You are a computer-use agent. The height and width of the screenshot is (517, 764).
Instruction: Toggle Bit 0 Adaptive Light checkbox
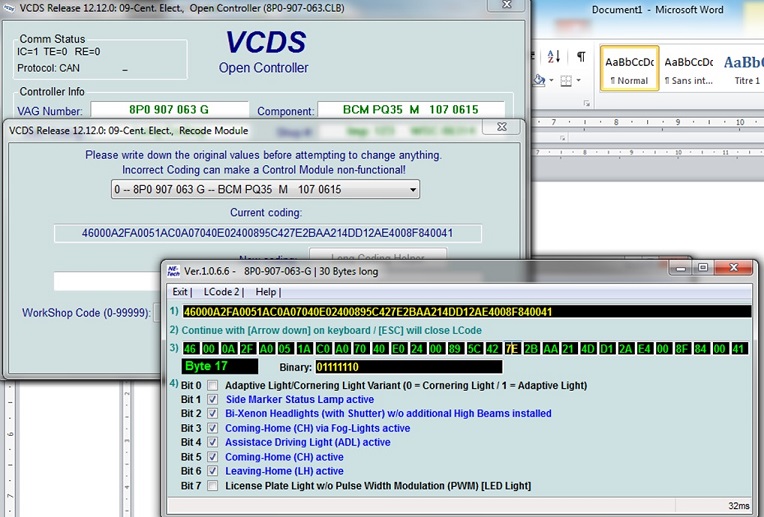[212, 385]
